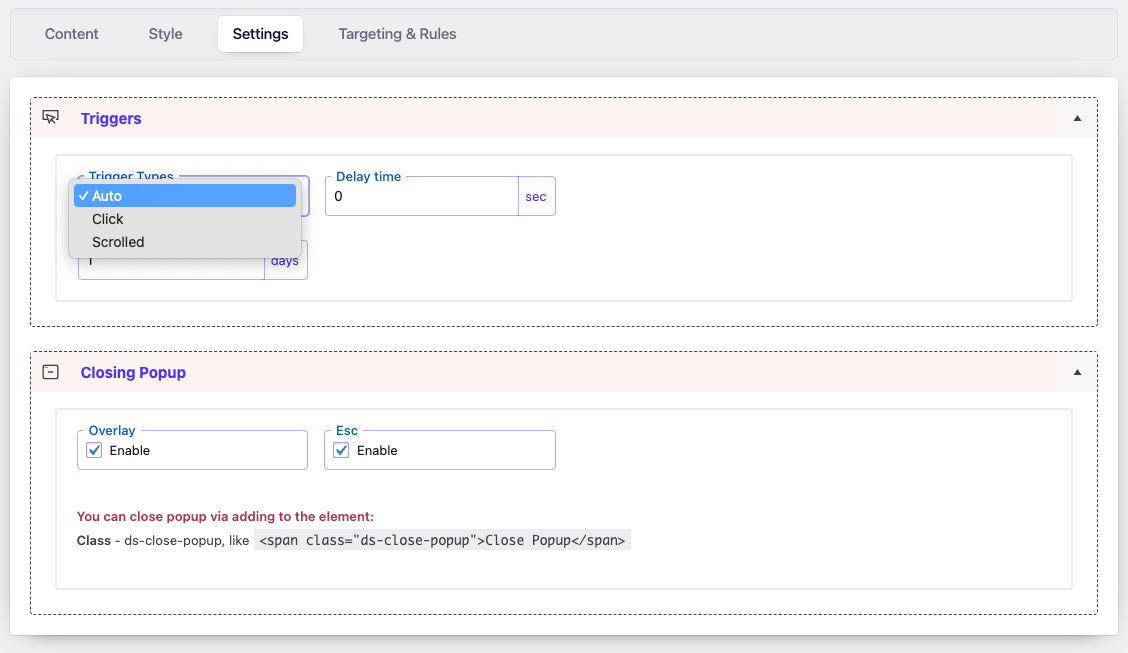
Task: Choose Auto in trigger type list
Action: point(185,196)
